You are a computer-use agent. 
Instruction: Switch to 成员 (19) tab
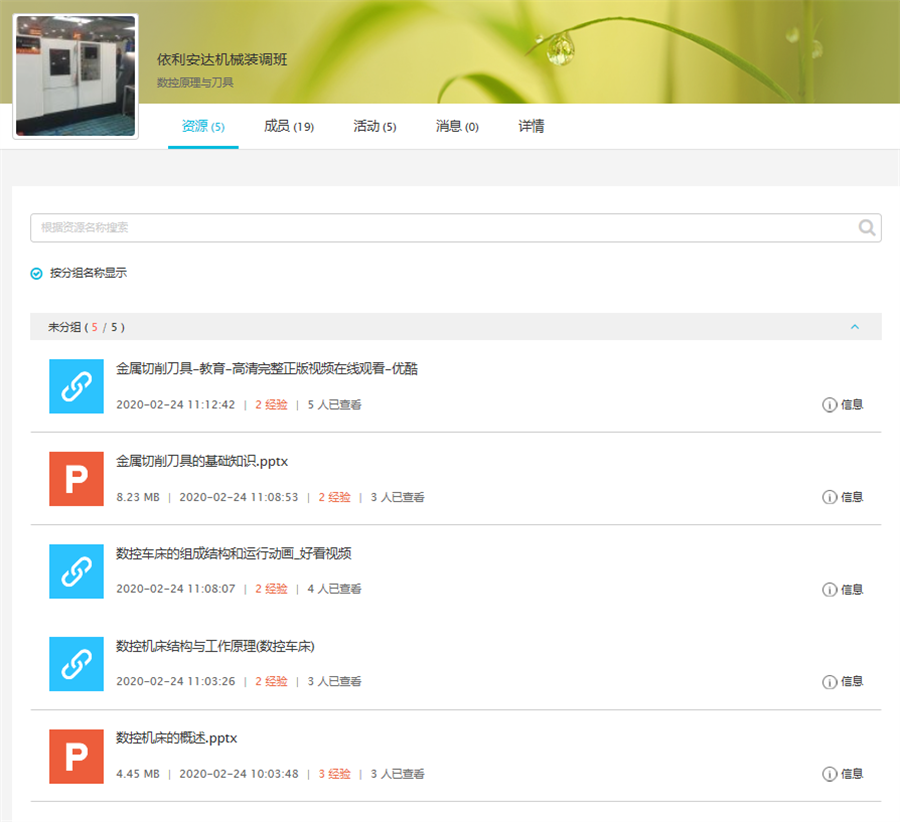(289, 127)
